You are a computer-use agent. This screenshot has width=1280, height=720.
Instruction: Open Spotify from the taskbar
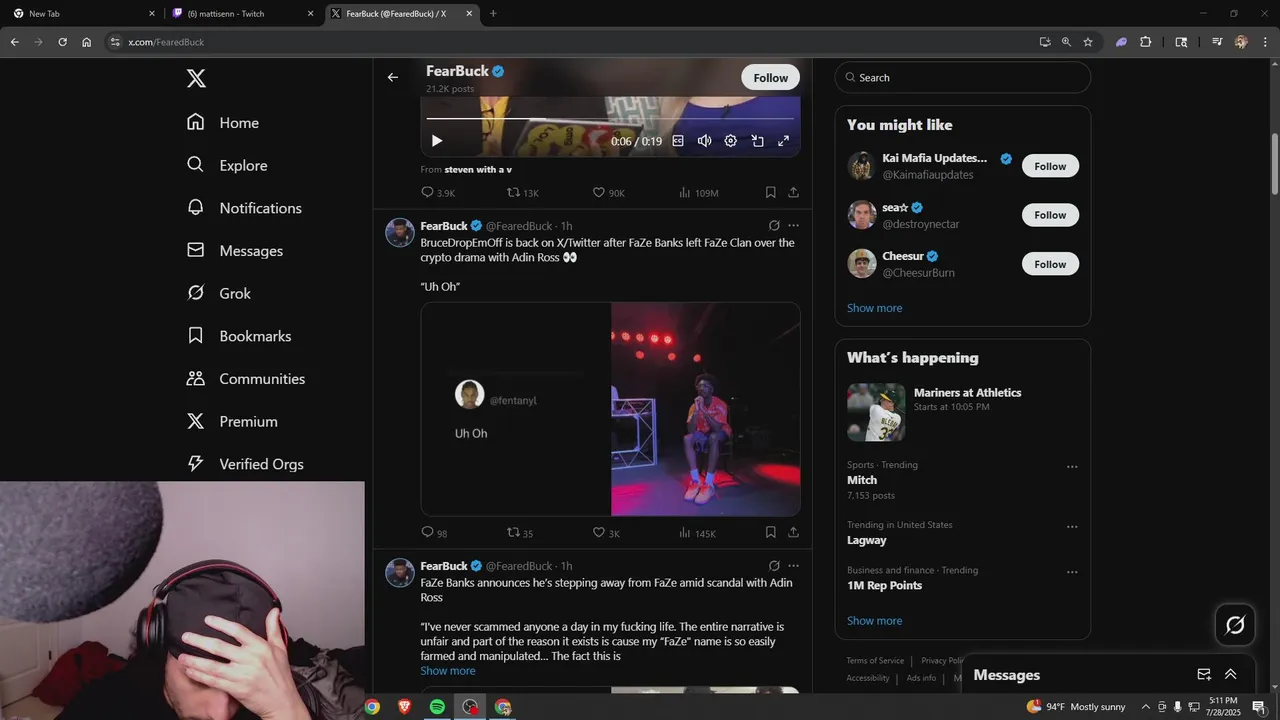point(437,707)
